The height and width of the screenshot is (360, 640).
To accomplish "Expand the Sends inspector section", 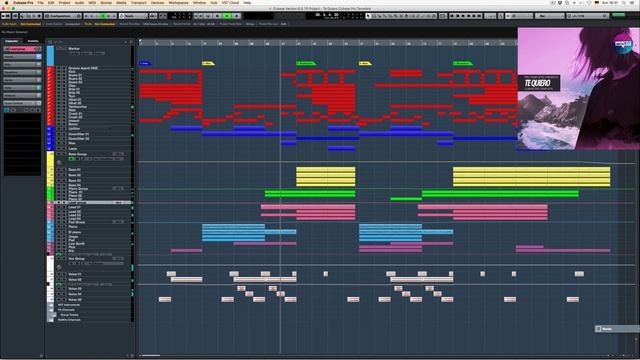I will (22, 80).
